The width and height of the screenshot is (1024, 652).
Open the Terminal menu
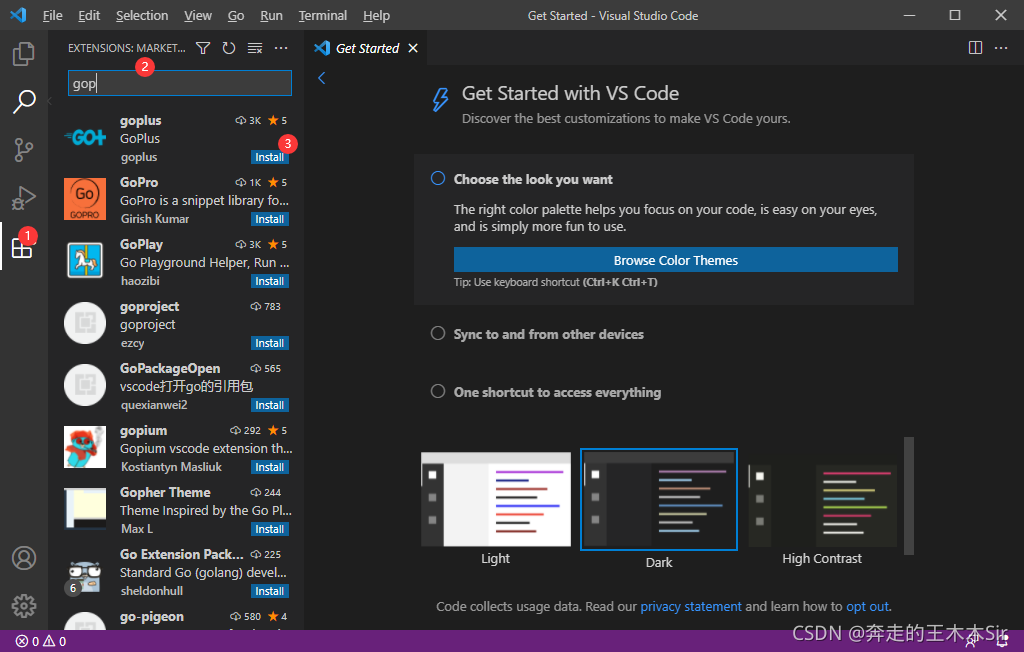pos(323,16)
